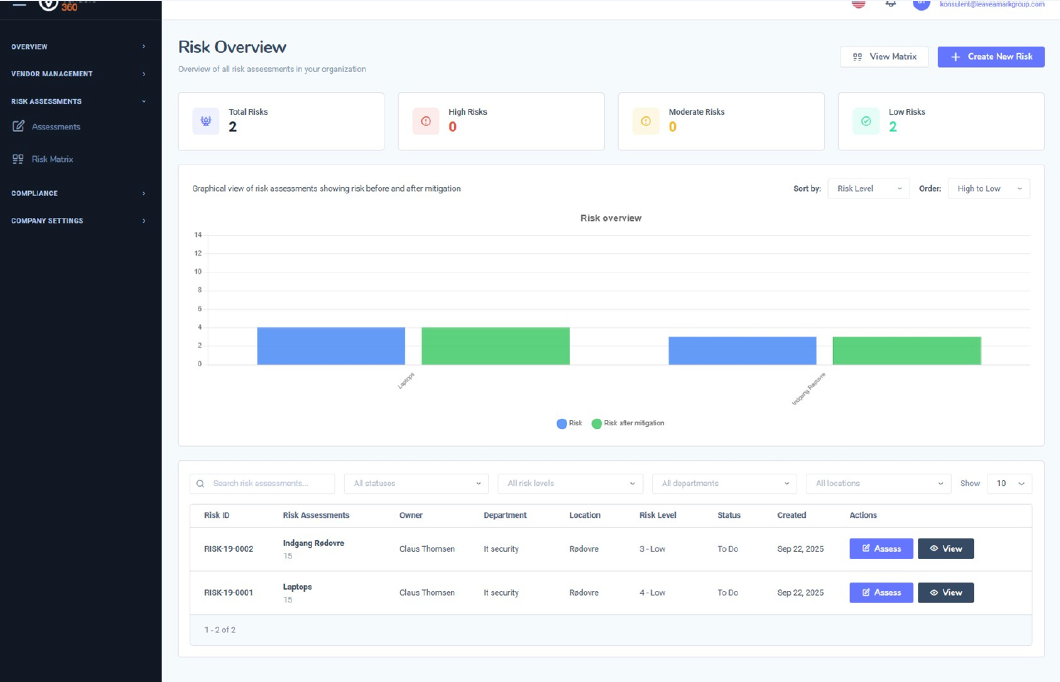Image resolution: width=1060 pixels, height=682 pixels.
Task: Click the language flag icon in the header
Action: tap(858, 5)
